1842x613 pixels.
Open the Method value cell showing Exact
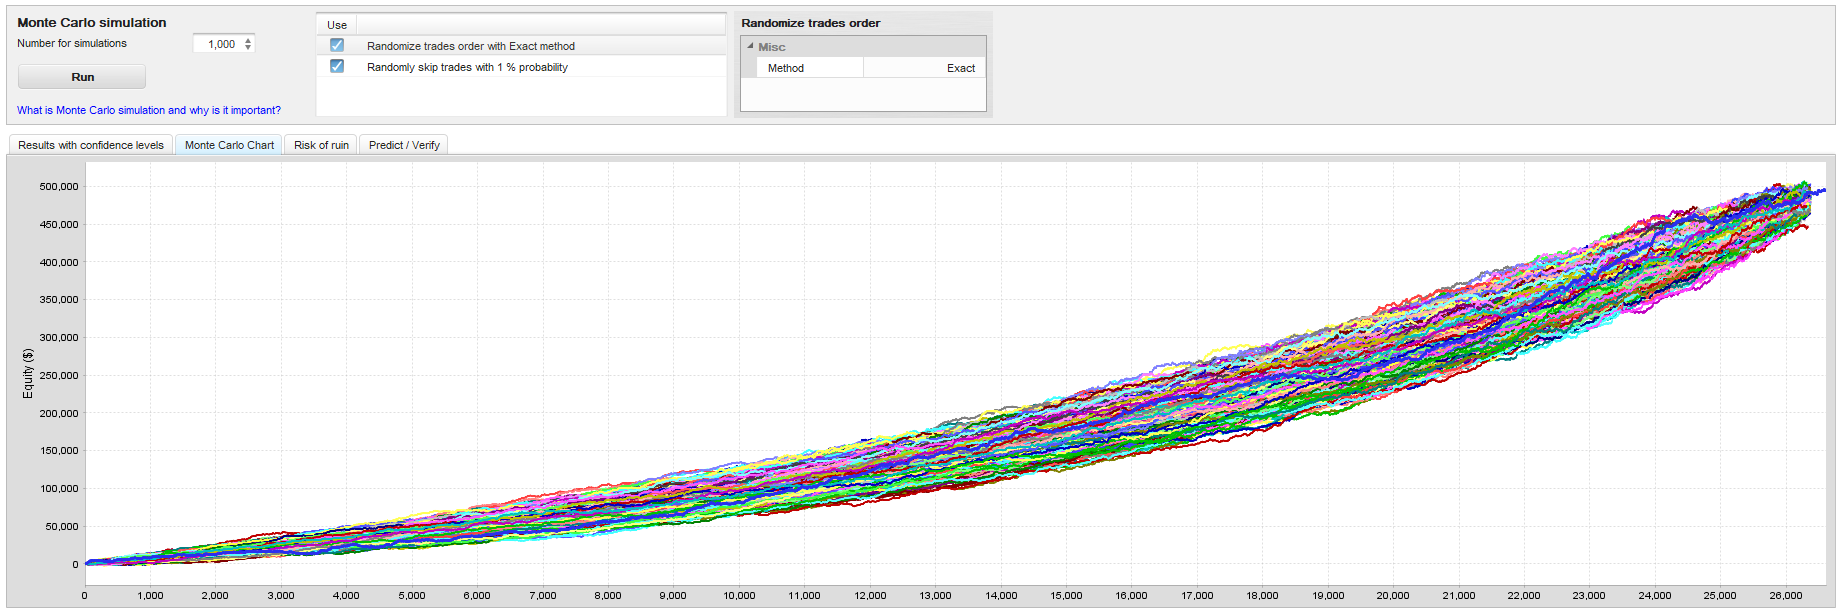click(x=924, y=68)
